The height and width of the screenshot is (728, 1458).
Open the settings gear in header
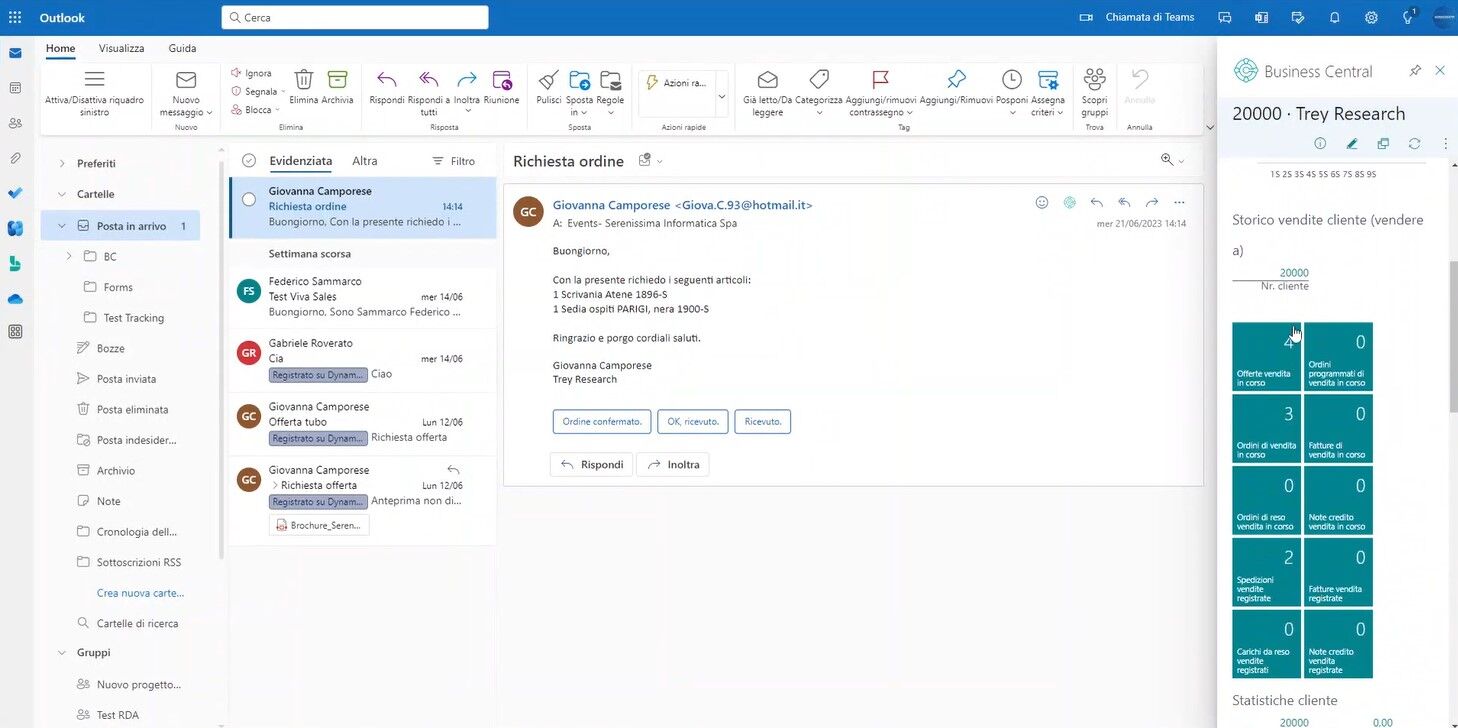[x=1371, y=17]
